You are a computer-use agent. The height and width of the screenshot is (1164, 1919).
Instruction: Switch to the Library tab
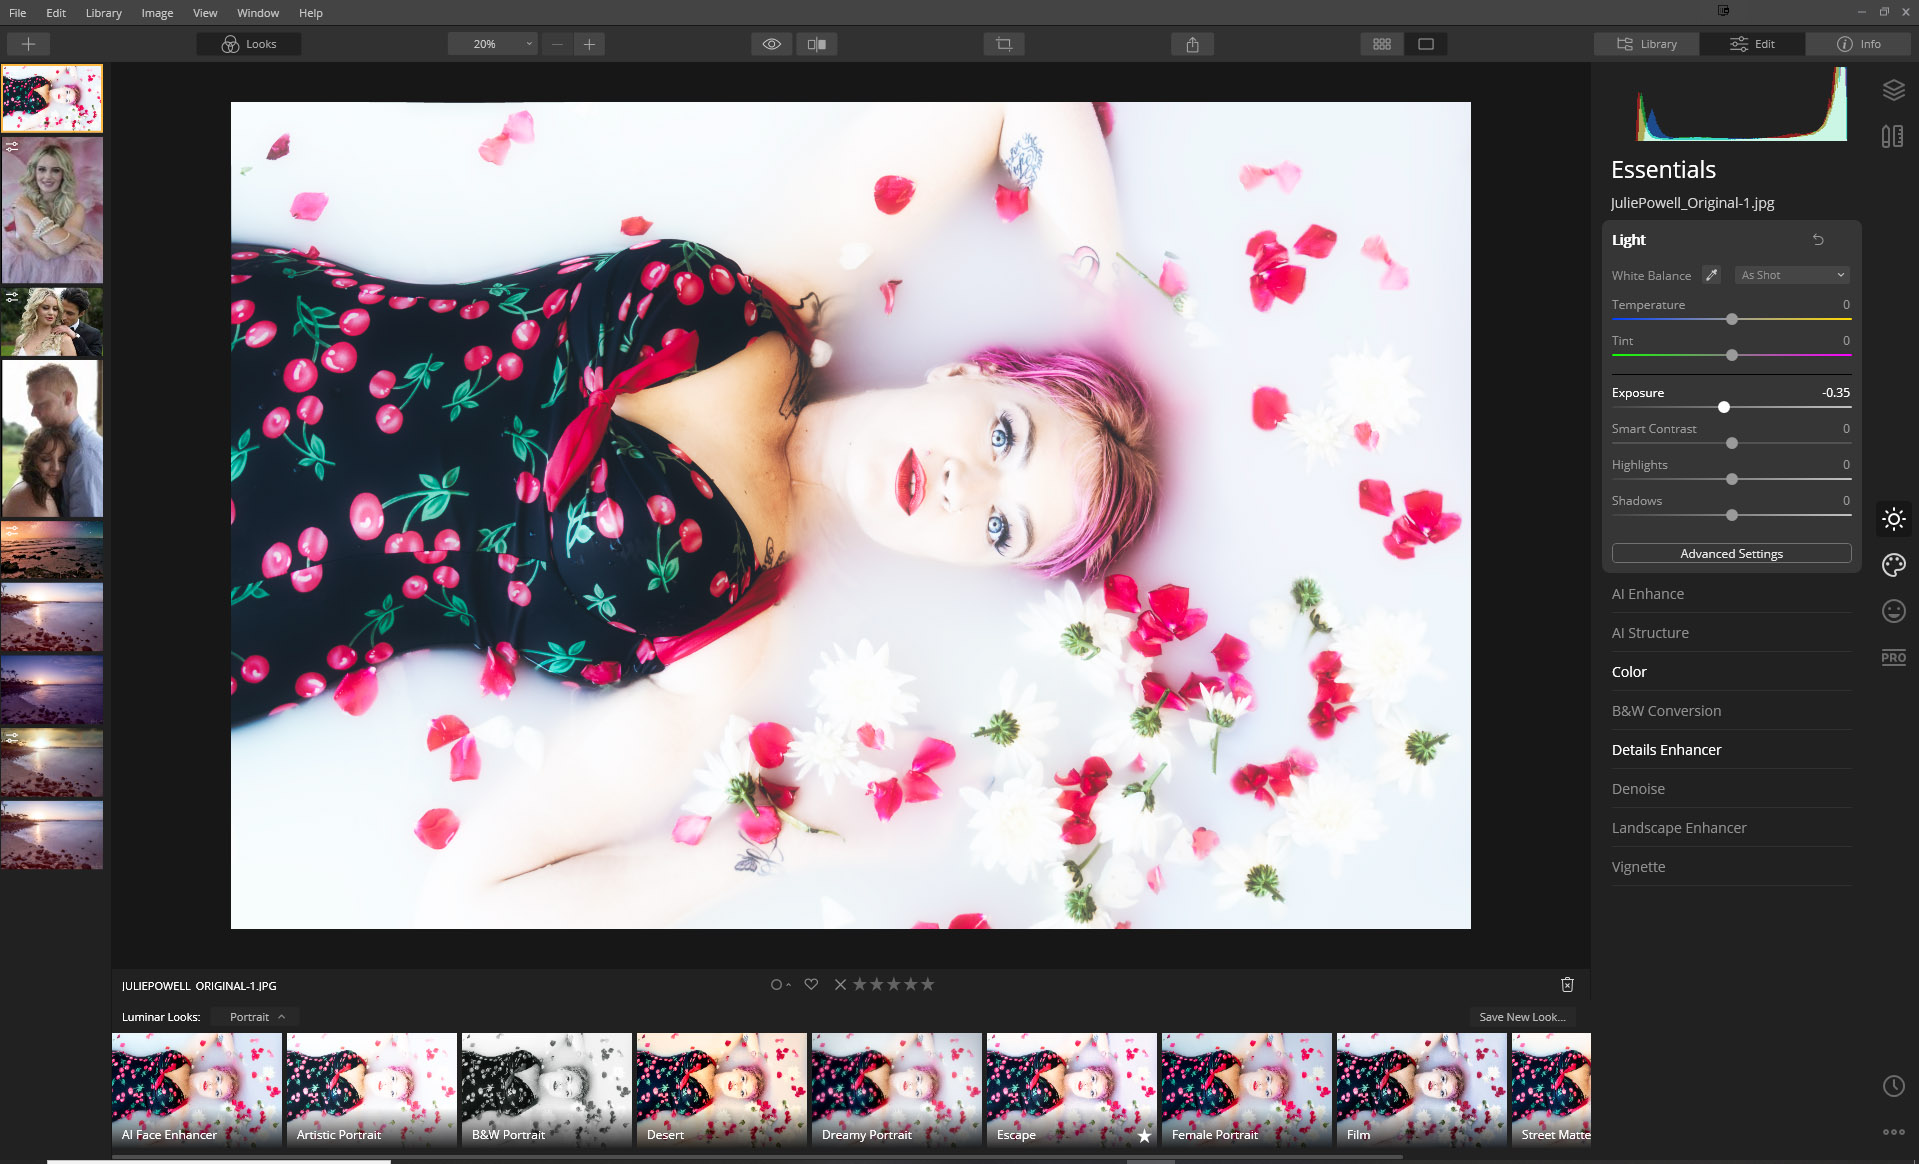tap(1647, 44)
